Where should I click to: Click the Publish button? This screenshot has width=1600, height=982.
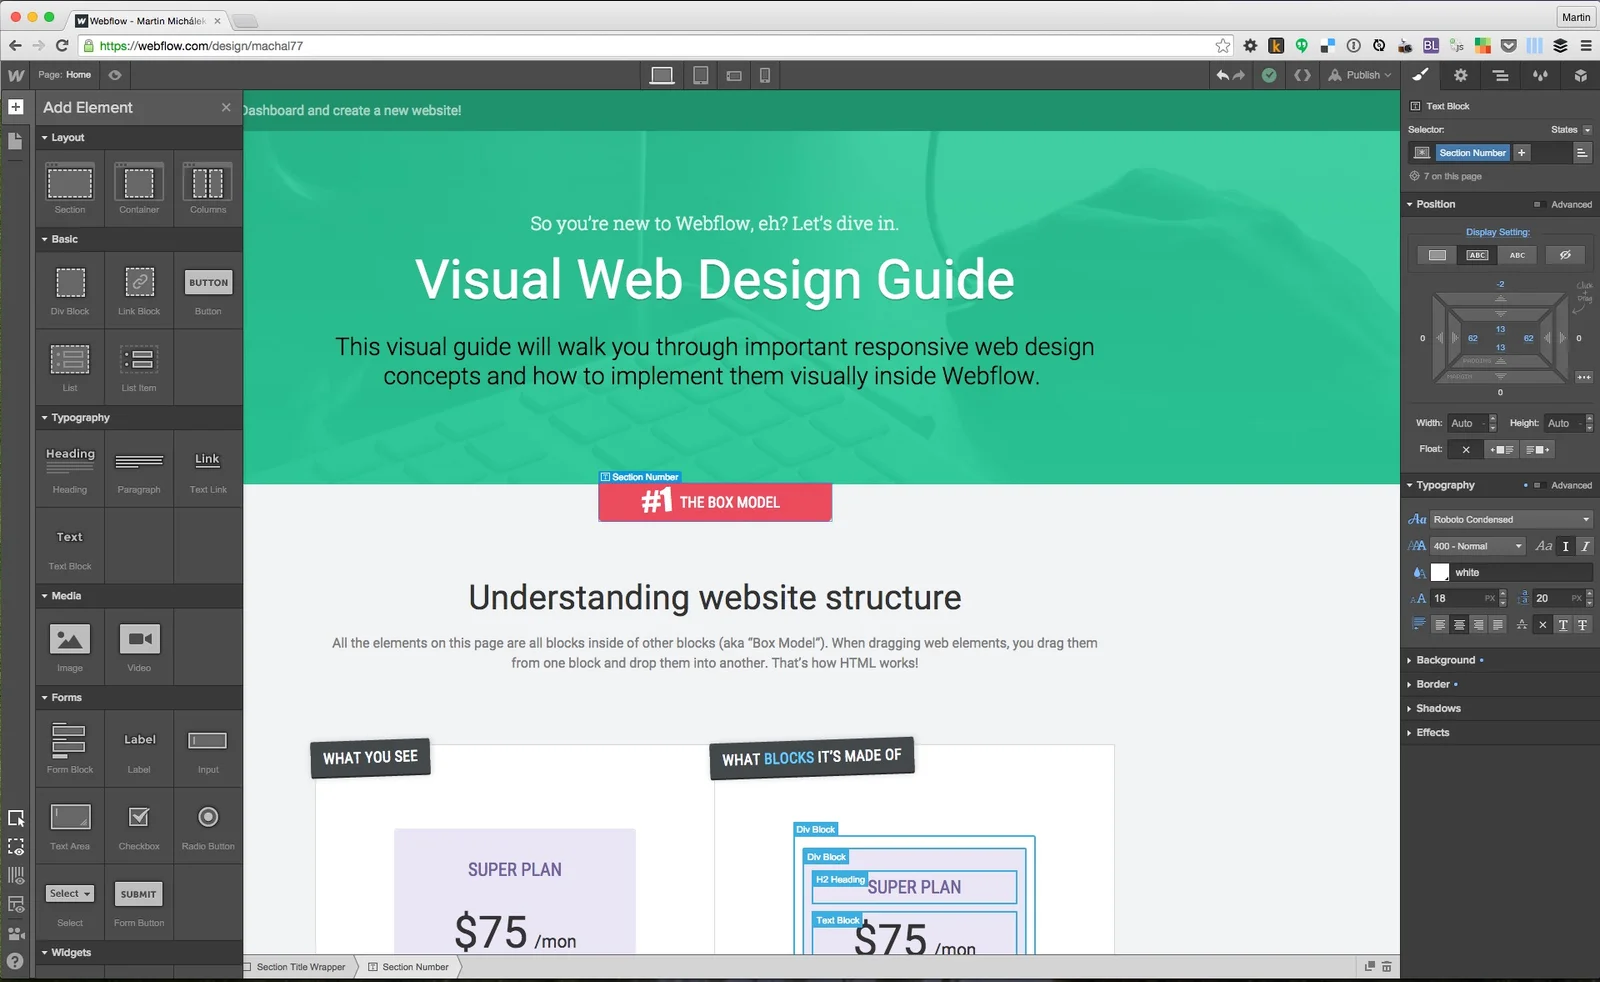[1361, 75]
